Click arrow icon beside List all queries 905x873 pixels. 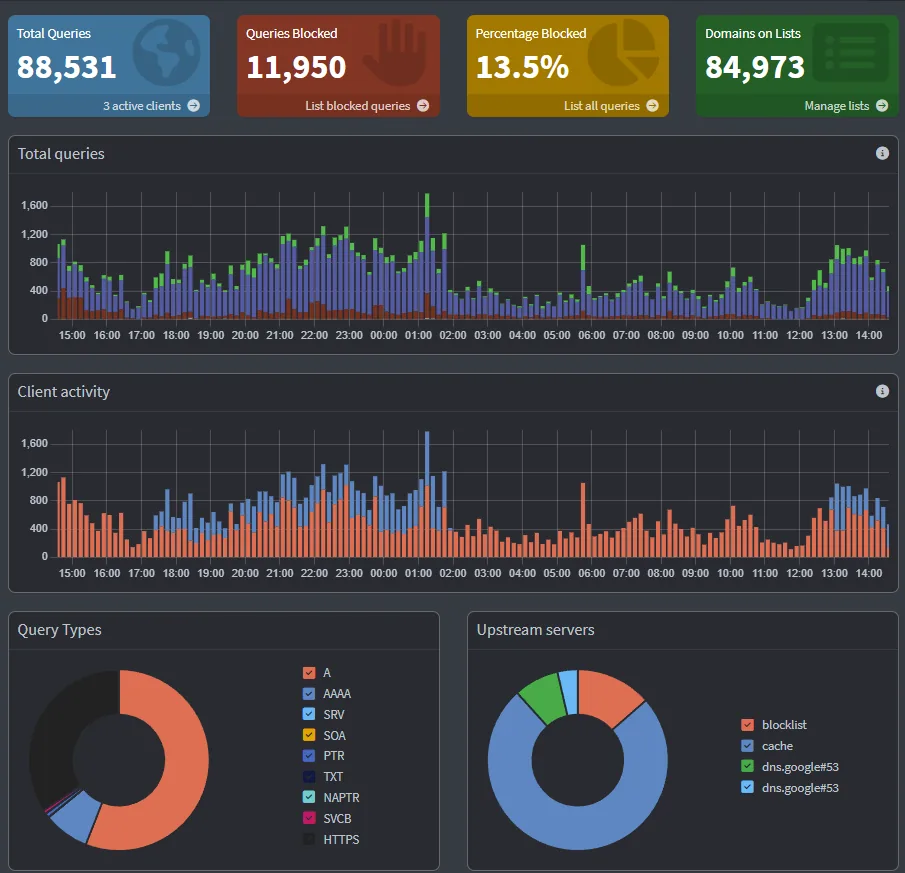652,106
